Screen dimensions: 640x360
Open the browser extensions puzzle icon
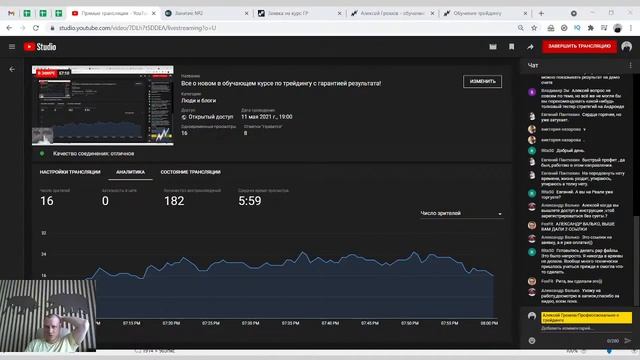(x=590, y=28)
